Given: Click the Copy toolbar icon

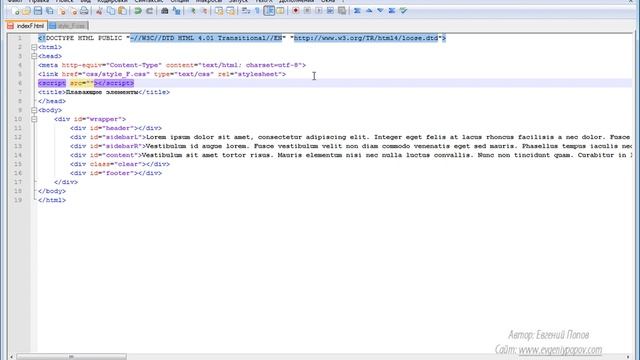Looking at the screenshot, I should [111, 11].
